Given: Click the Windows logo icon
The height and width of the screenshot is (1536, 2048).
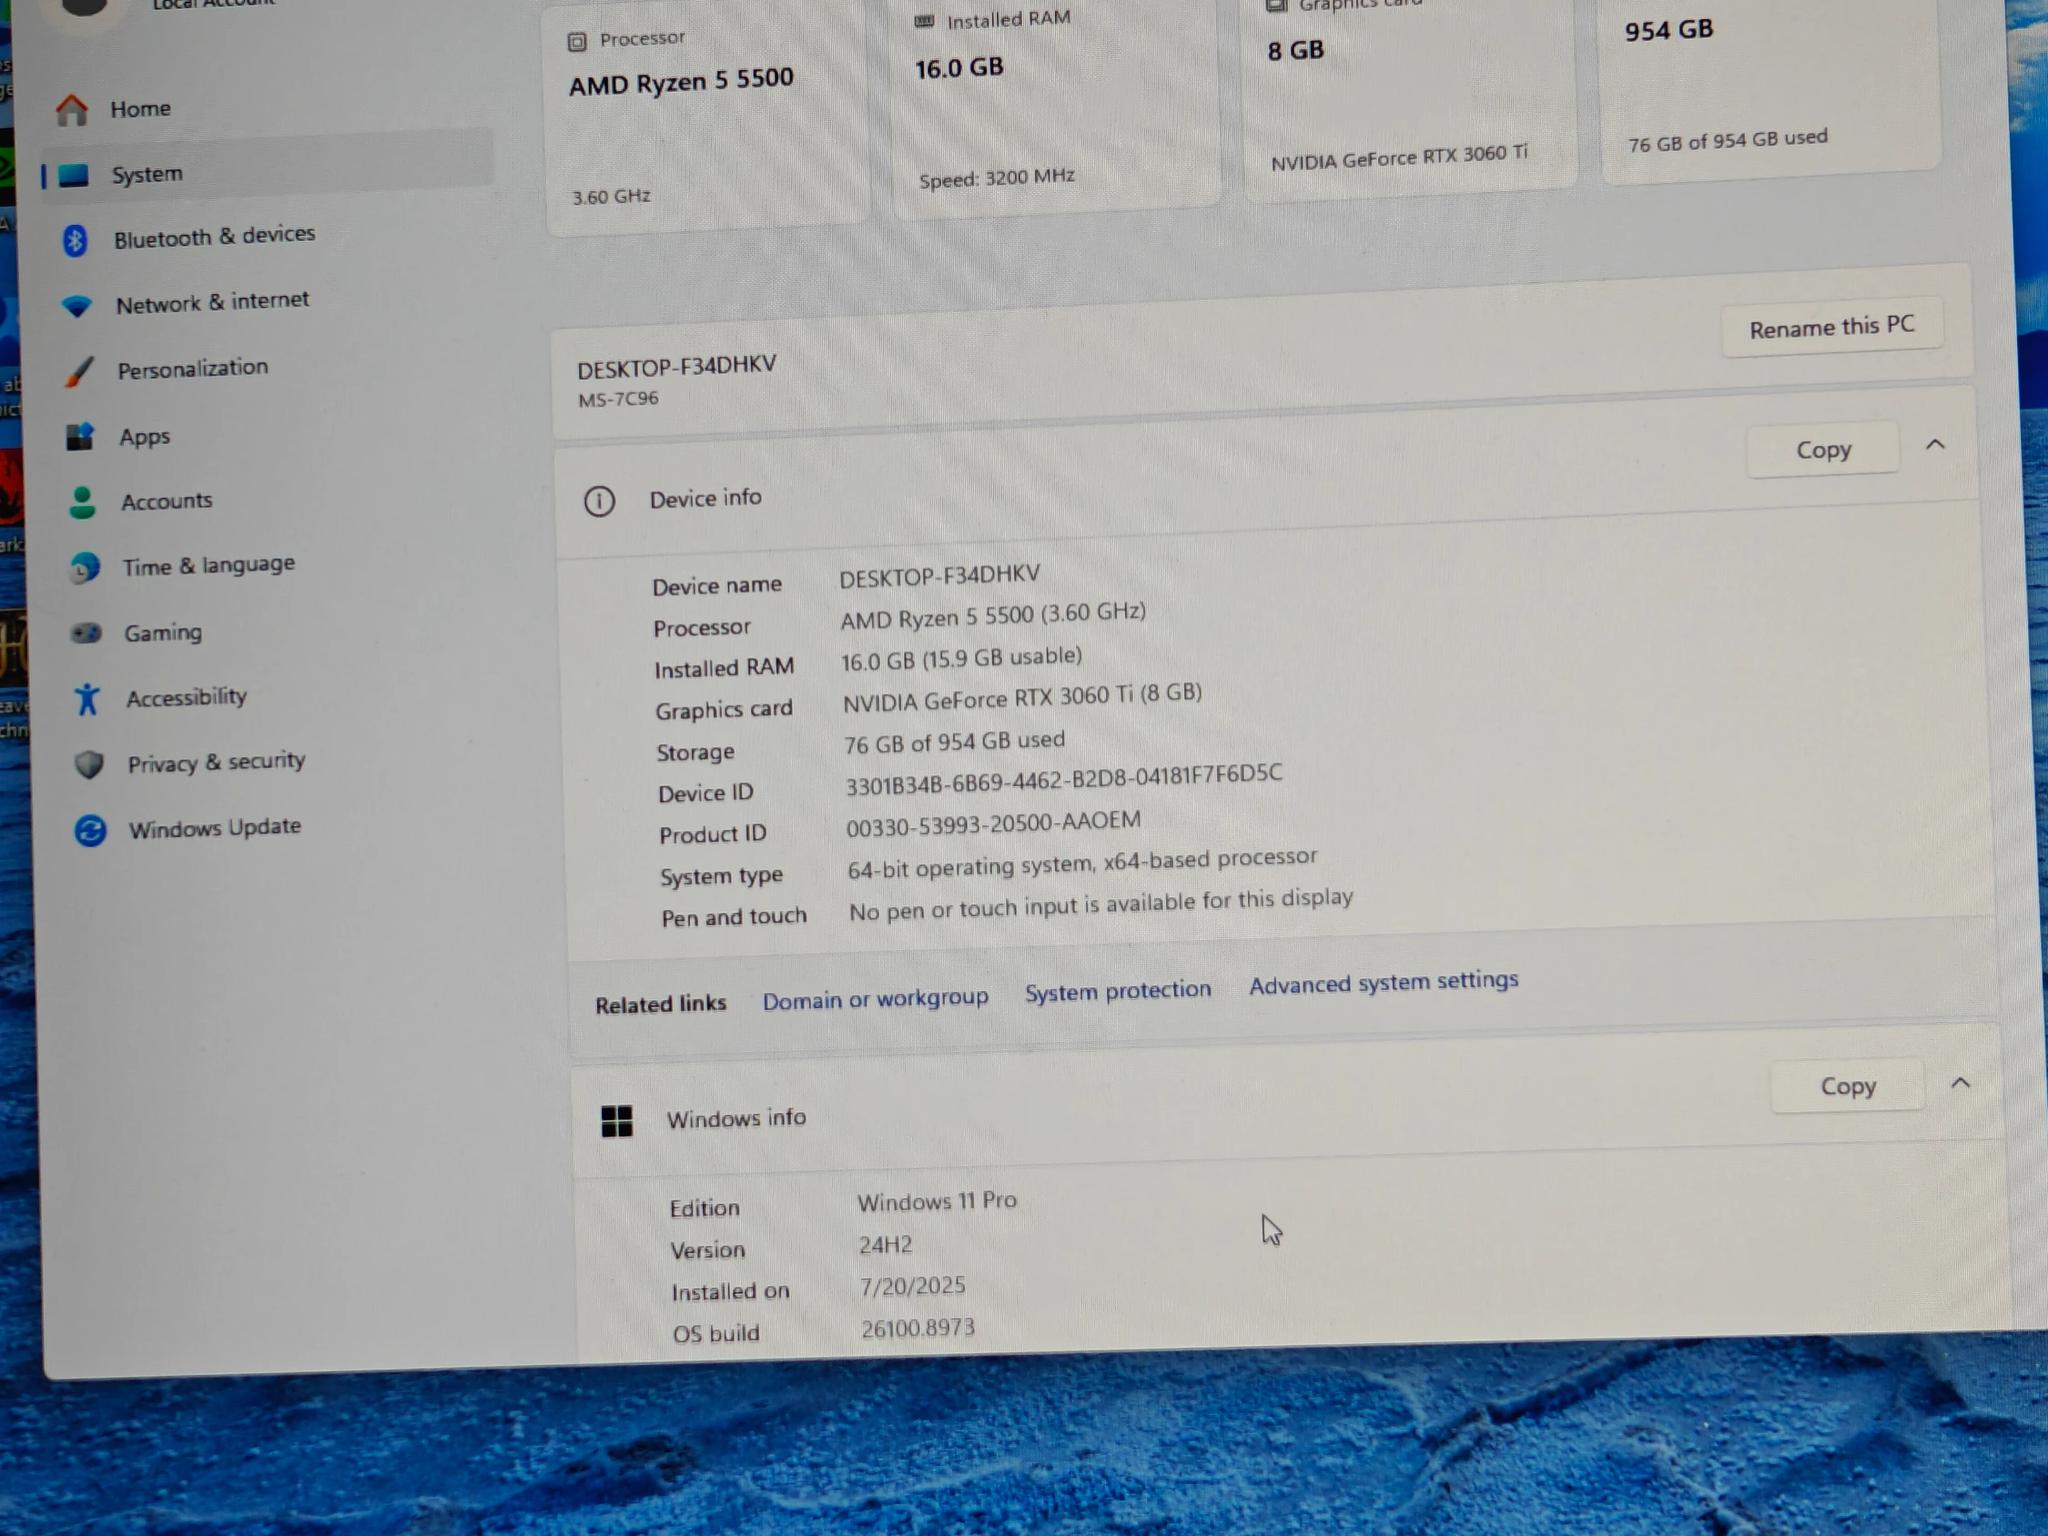Looking at the screenshot, I should (617, 1121).
